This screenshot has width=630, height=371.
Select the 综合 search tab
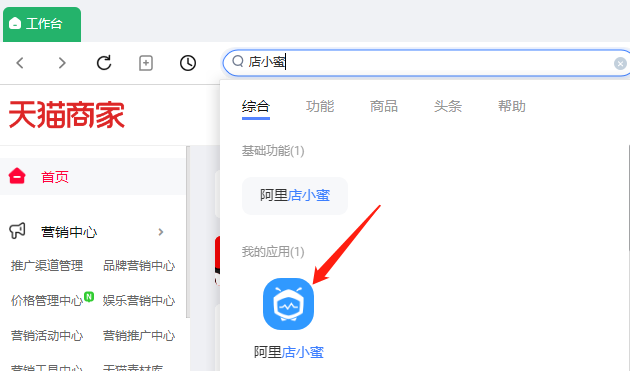point(256,107)
